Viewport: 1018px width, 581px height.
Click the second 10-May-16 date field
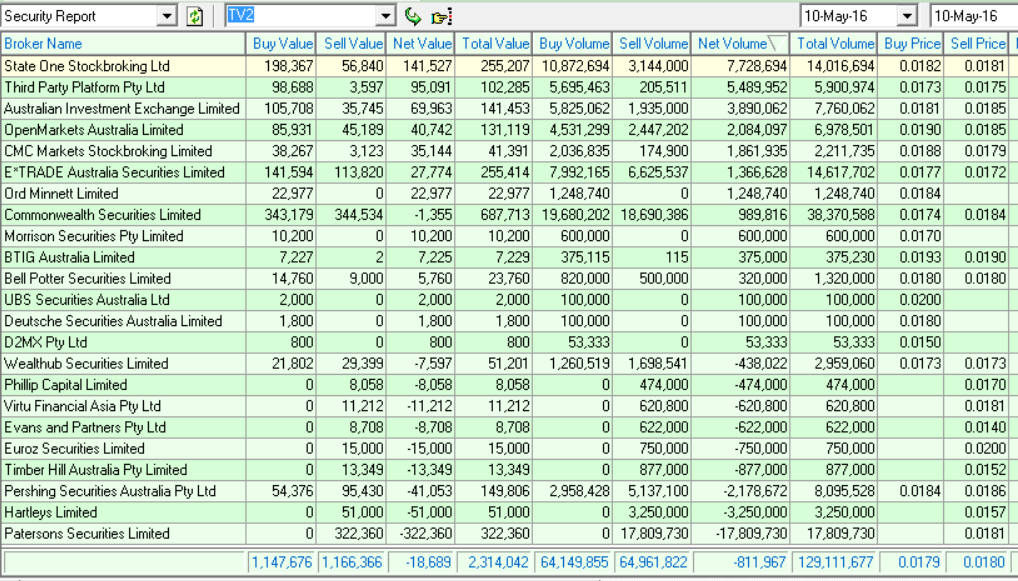pyautogui.click(x=973, y=16)
